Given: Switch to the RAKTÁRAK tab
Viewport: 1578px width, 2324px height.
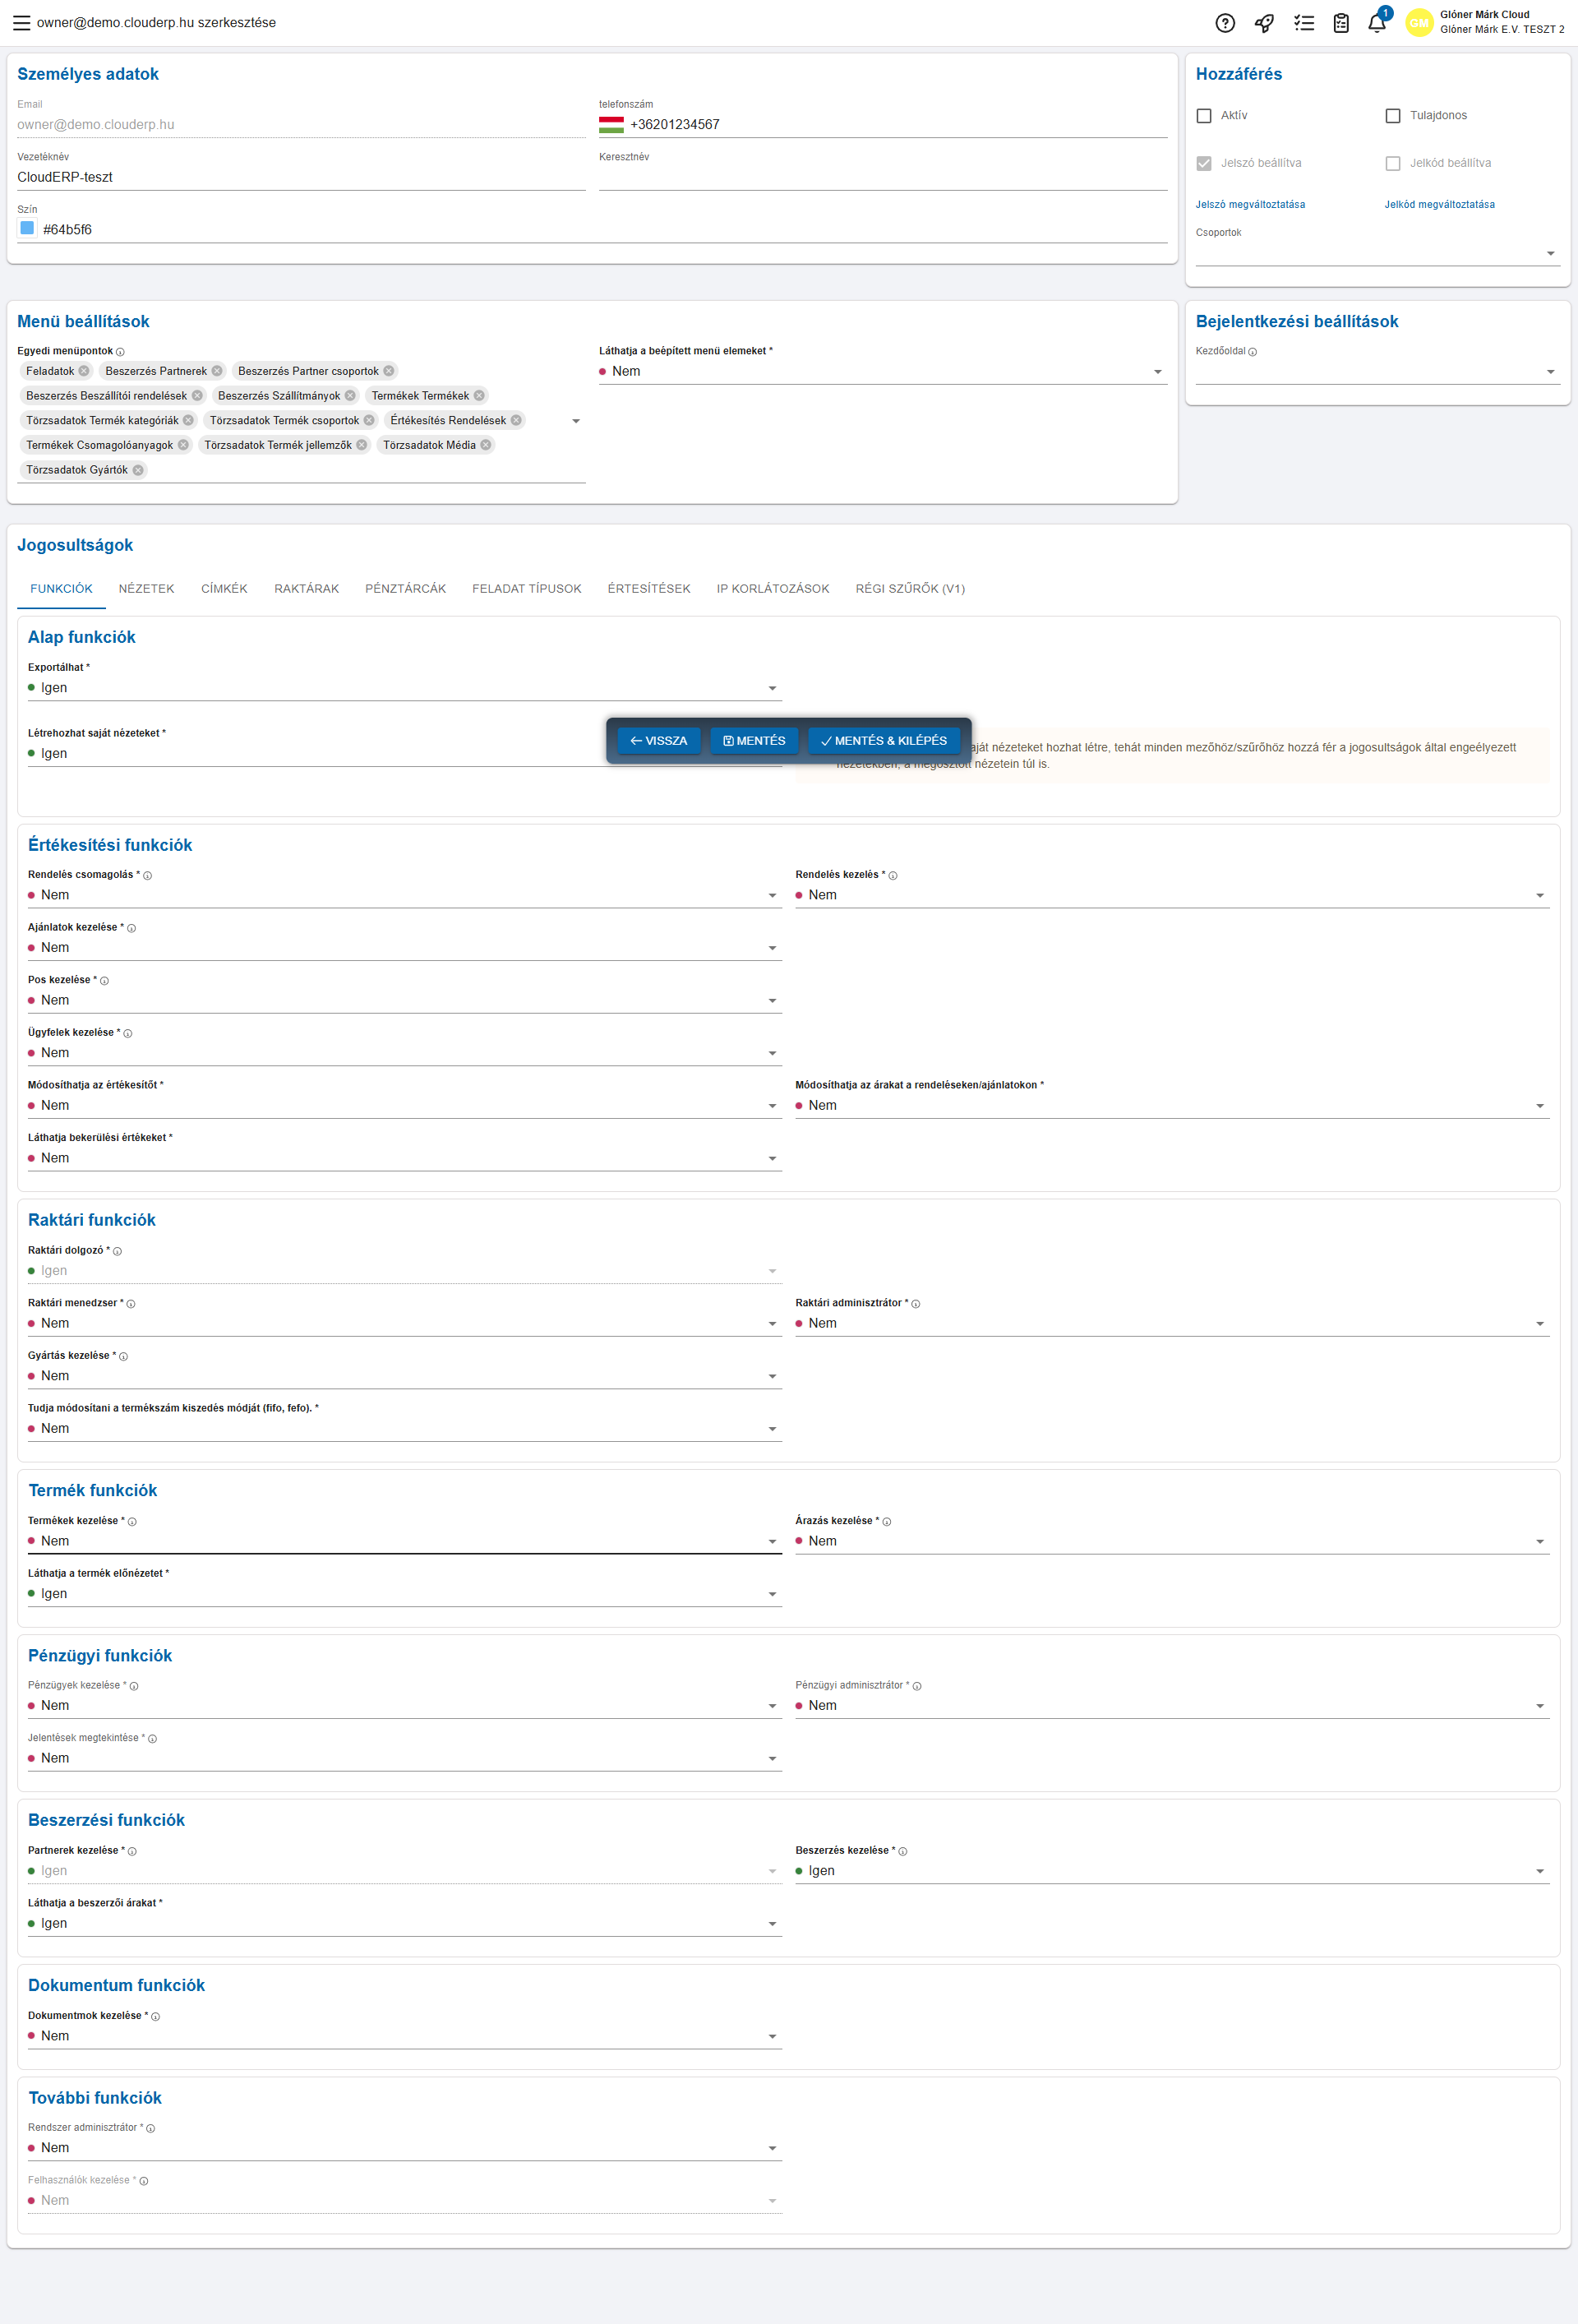Looking at the screenshot, I should (306, 588).
